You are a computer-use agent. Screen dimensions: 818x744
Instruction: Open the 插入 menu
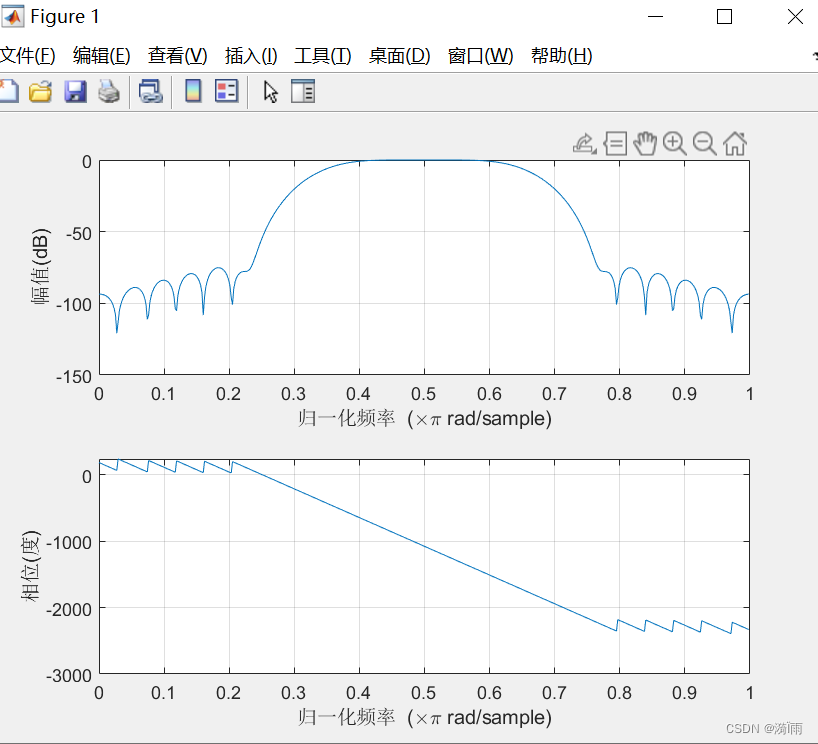pyautogui.click(x=250, y=56)
